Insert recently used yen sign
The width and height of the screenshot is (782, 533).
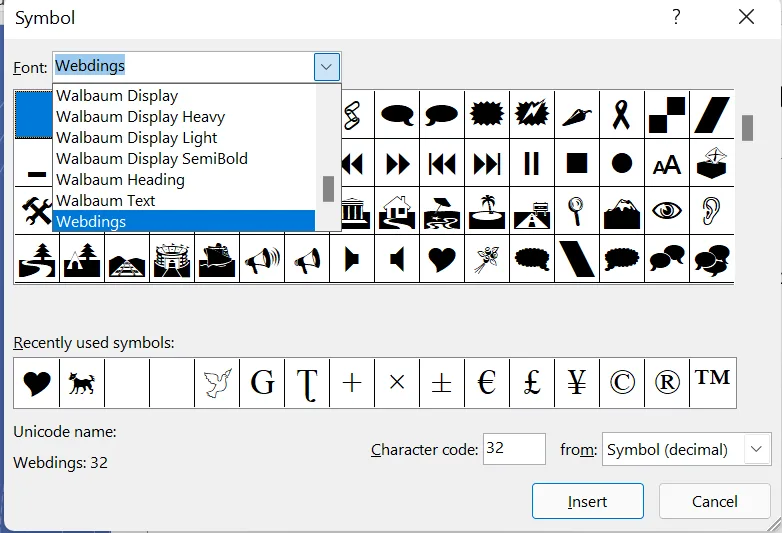(577, 383)
